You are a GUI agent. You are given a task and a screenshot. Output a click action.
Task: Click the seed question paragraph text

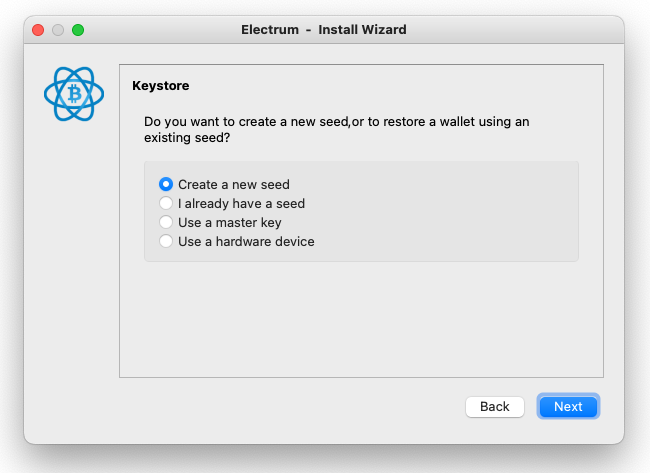pos(336,129)
